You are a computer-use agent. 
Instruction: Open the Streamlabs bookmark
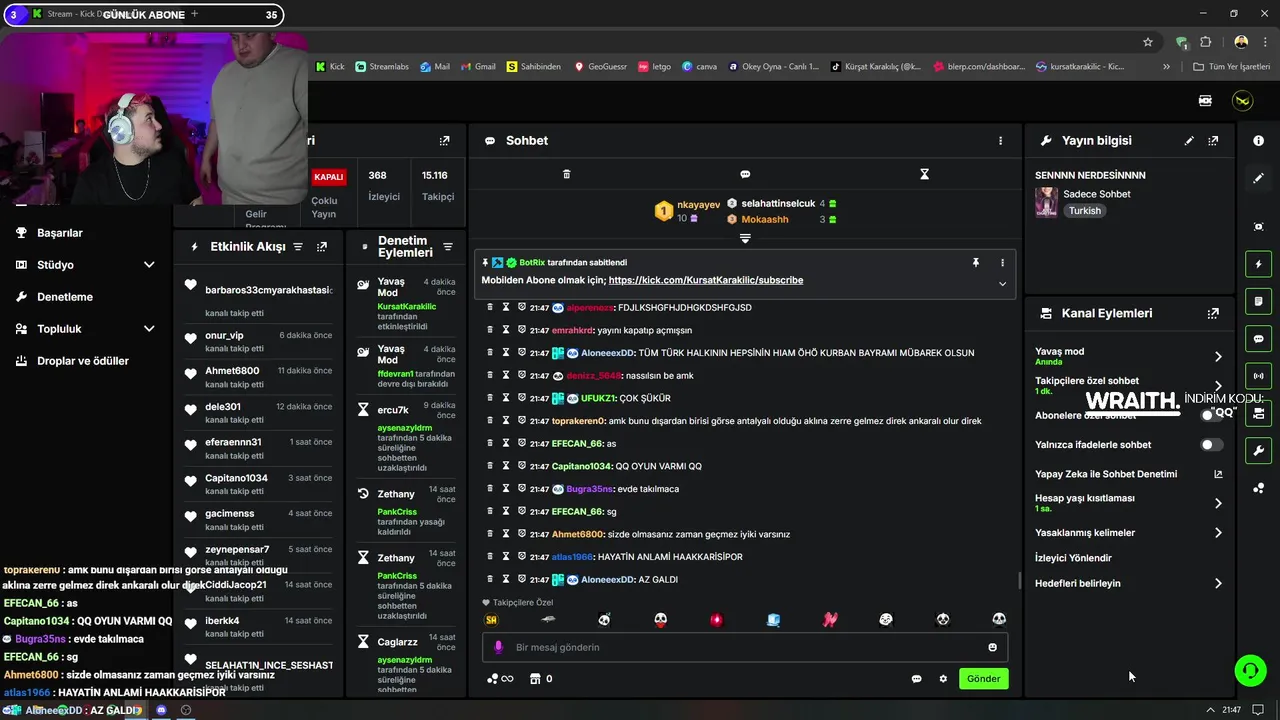coord(381,67)
